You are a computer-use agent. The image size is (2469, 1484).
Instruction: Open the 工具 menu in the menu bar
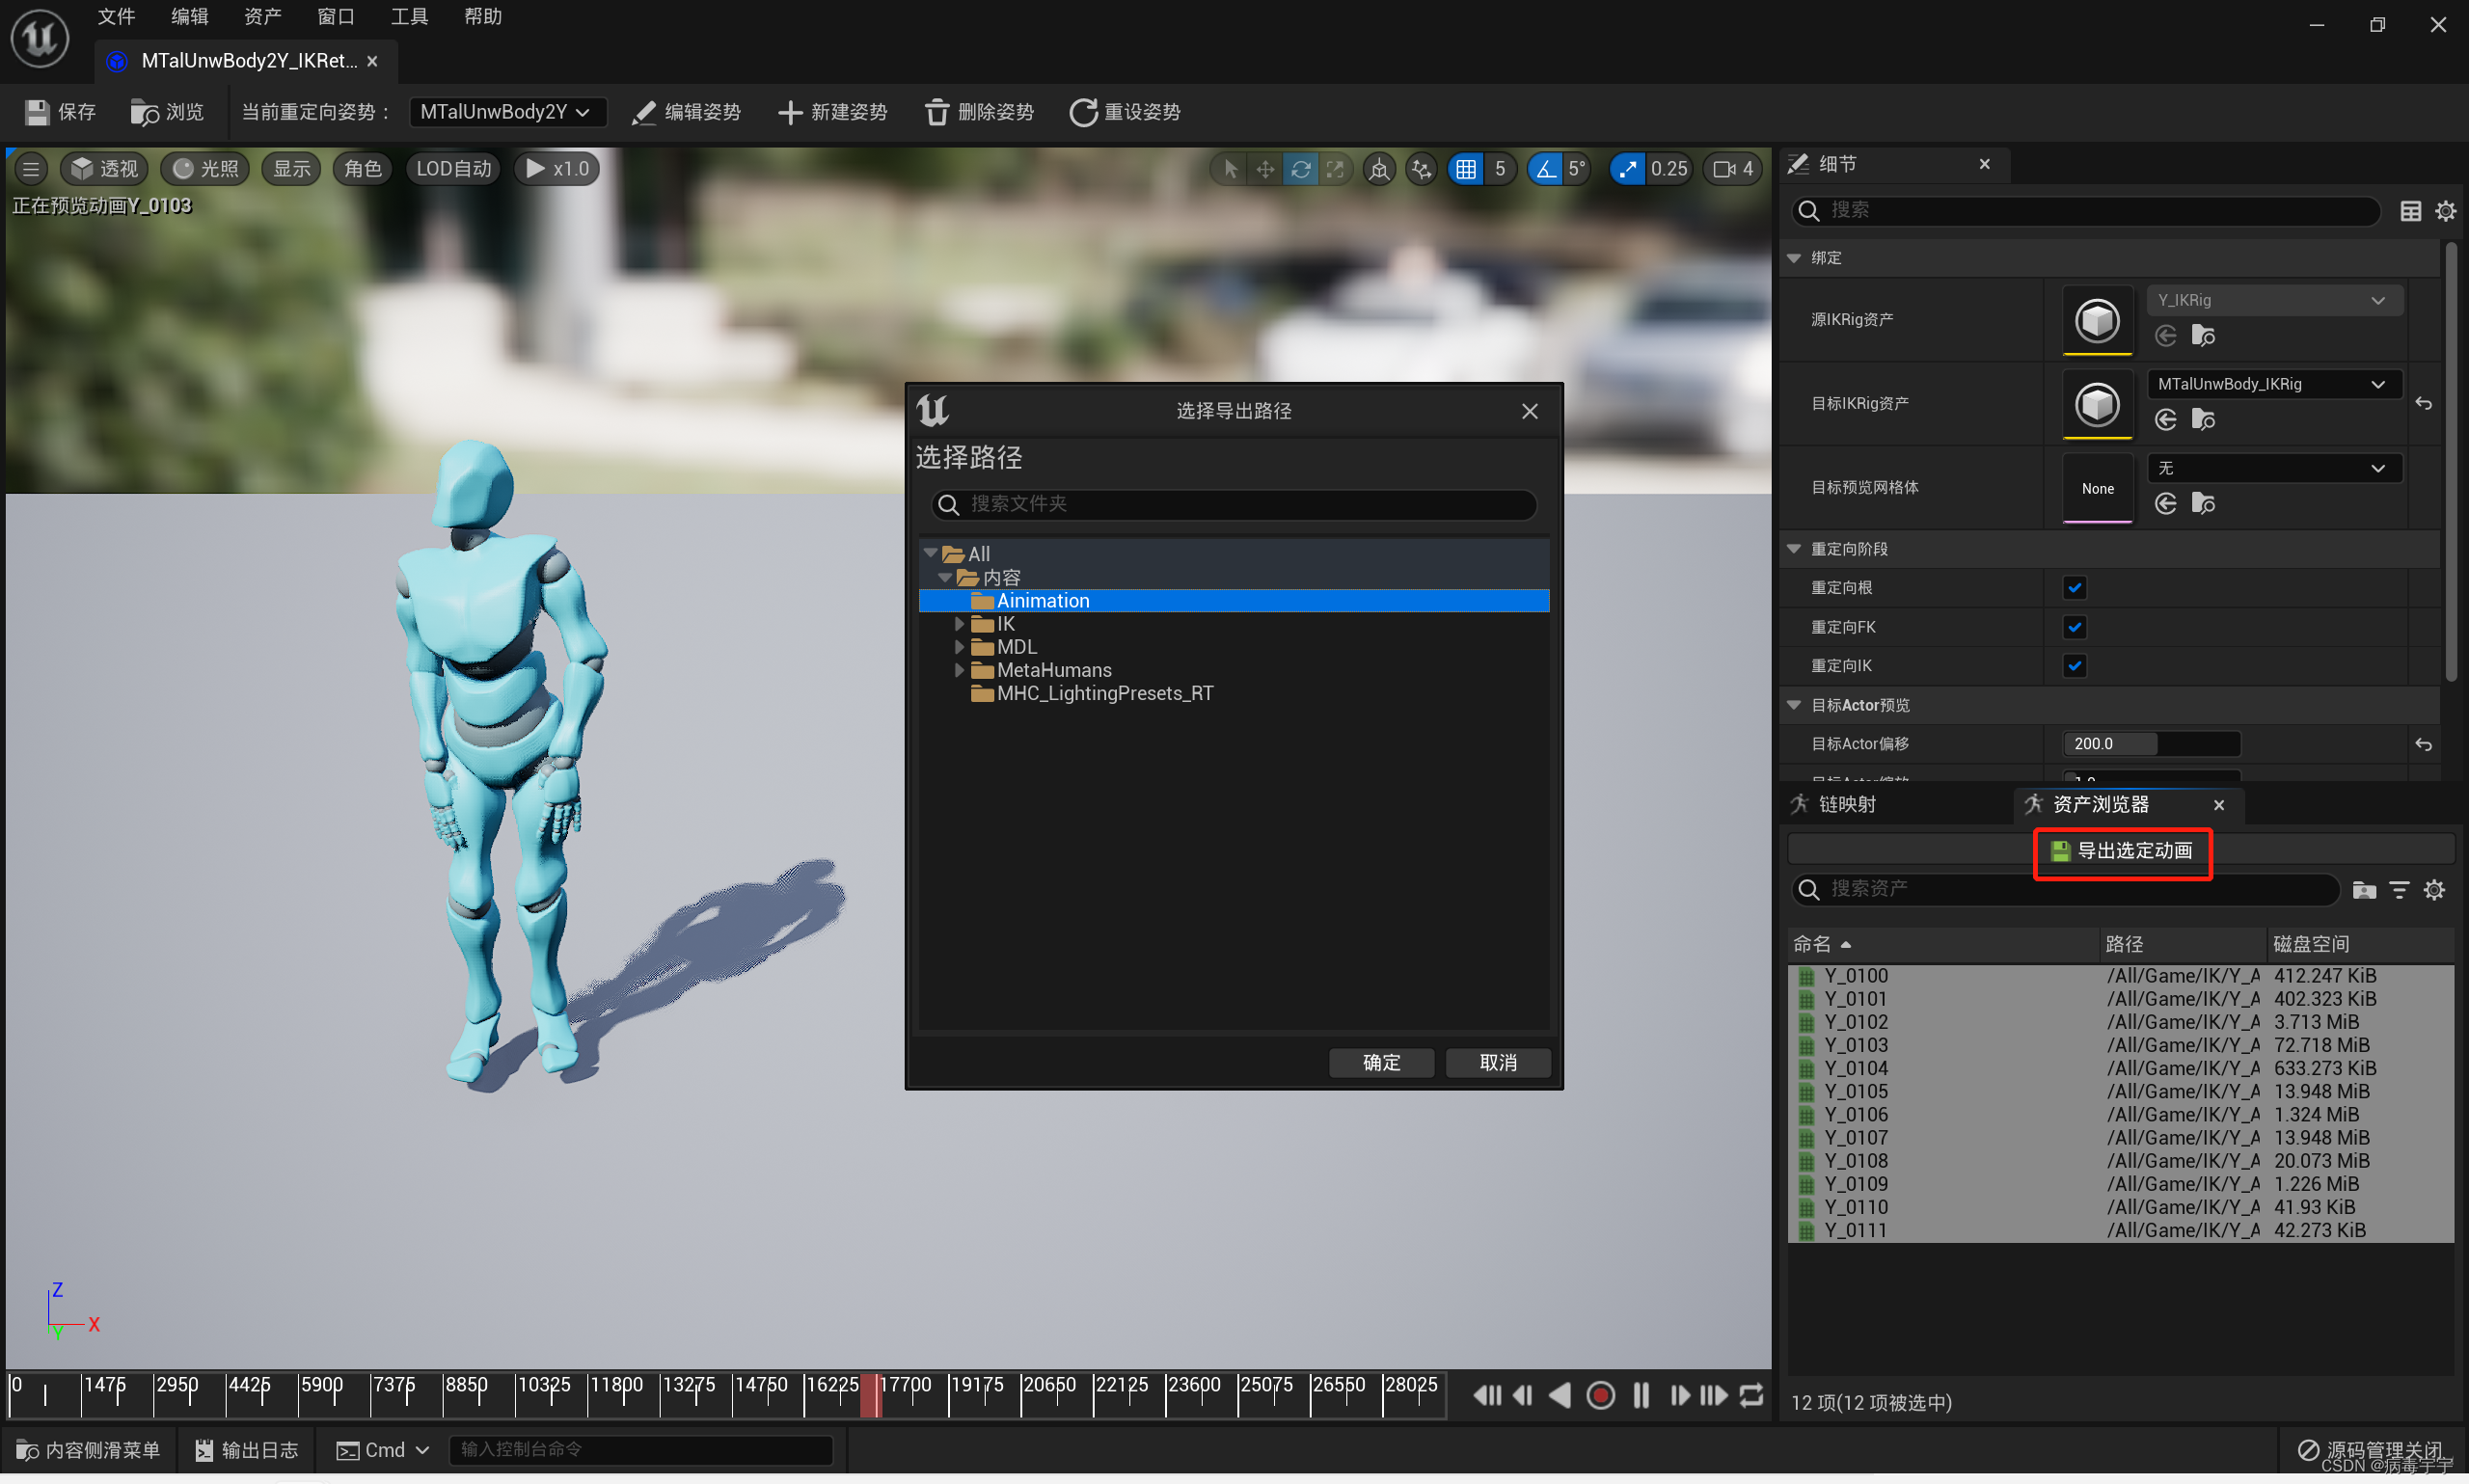point(408,16)
